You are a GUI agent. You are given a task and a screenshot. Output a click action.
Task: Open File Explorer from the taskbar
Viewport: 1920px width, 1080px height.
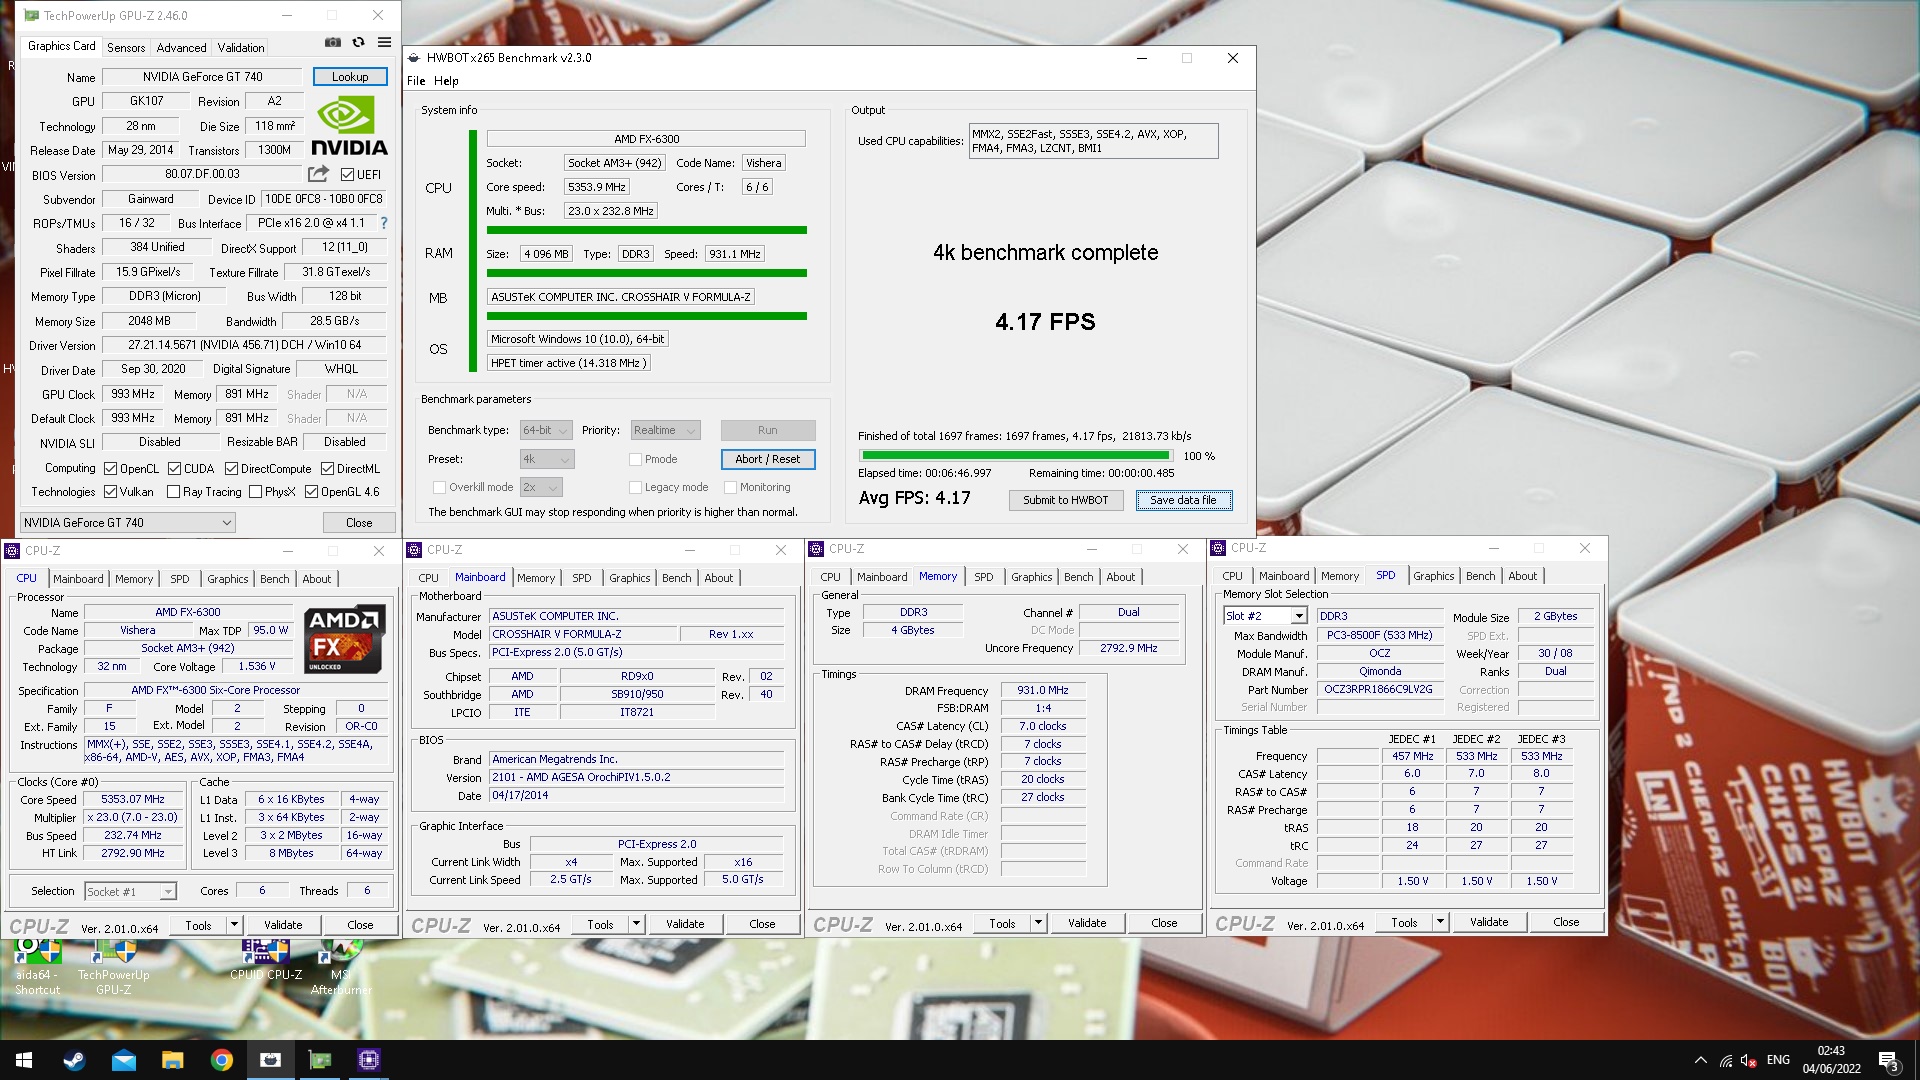172,1060
